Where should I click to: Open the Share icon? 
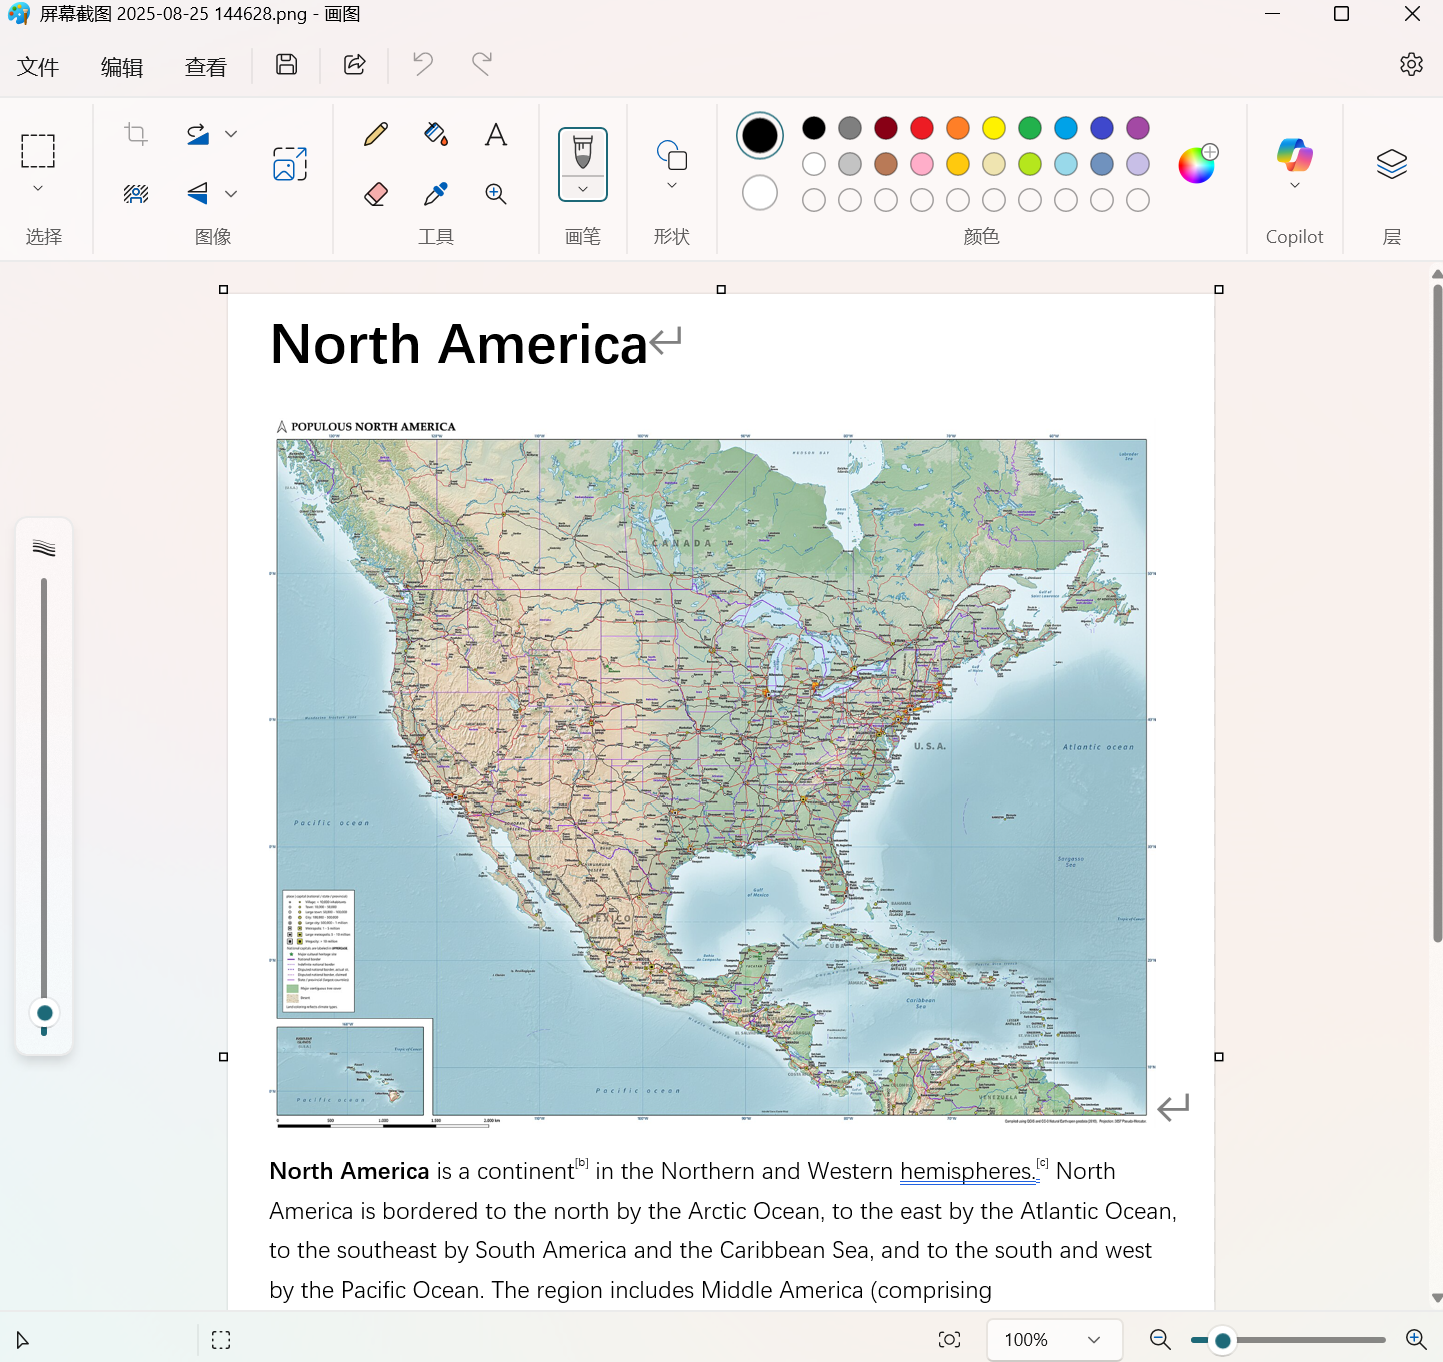(355, 65)
